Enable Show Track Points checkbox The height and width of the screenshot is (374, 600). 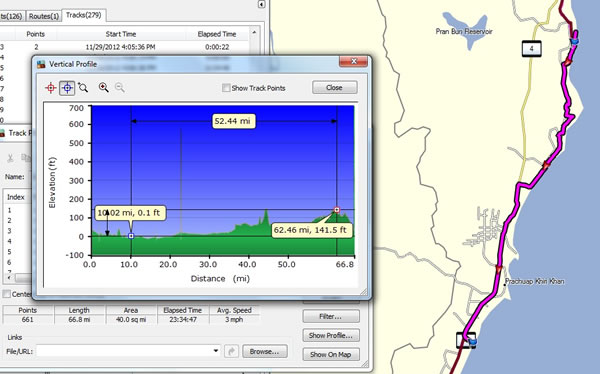pyautogui.click(x=226, y=88)
